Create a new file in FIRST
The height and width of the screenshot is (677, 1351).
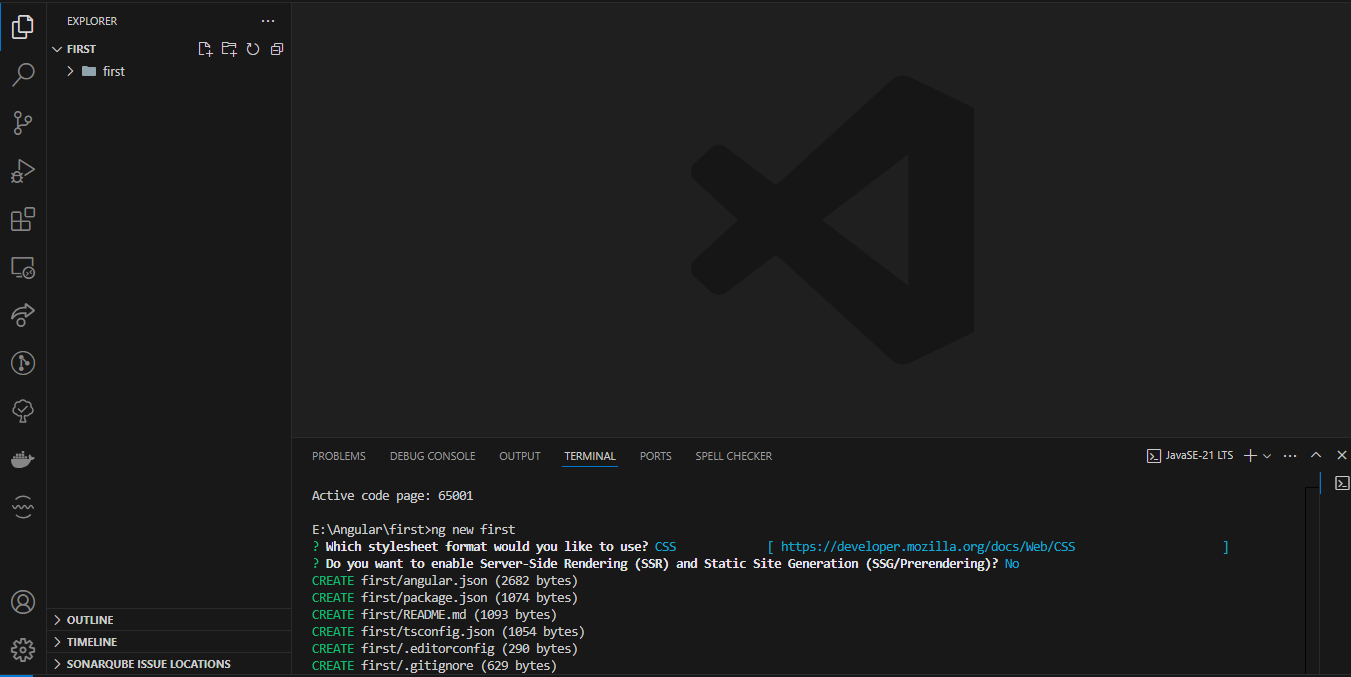205,49
